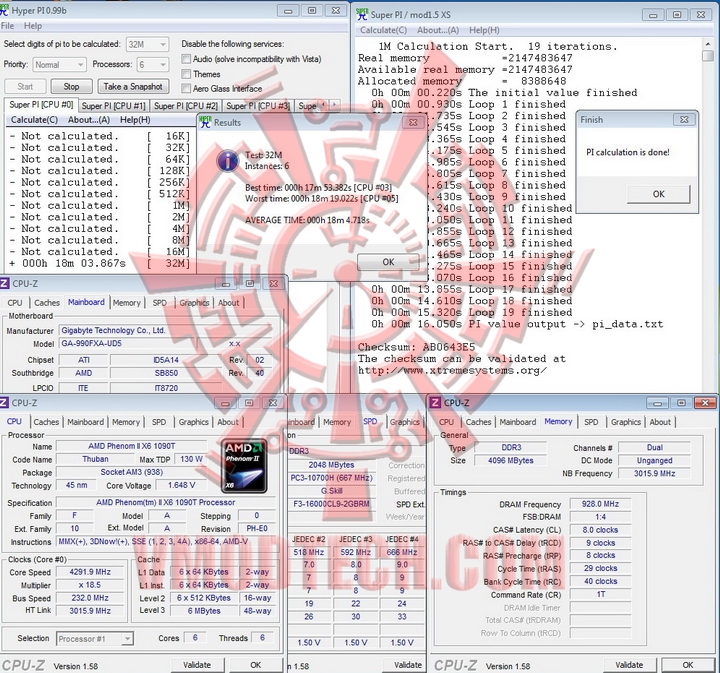Open About...(A) menu in Super PI mod1.5
Viewport: 720px width, 673px height.
[x=438, y=30]
